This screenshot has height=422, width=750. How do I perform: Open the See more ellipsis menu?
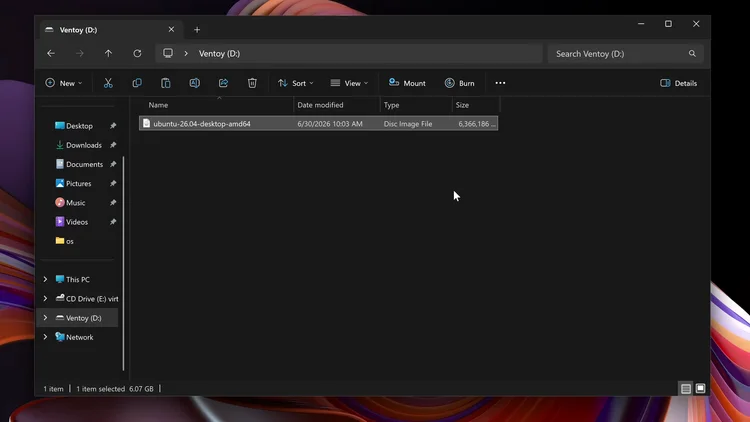500,83
